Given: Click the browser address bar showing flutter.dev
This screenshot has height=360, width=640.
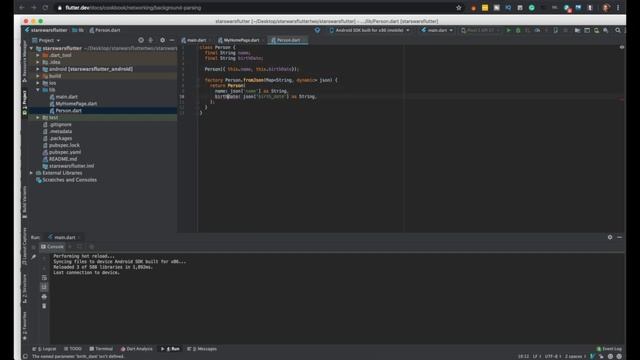Looking at the screenshot, I should tap(253, 8).
